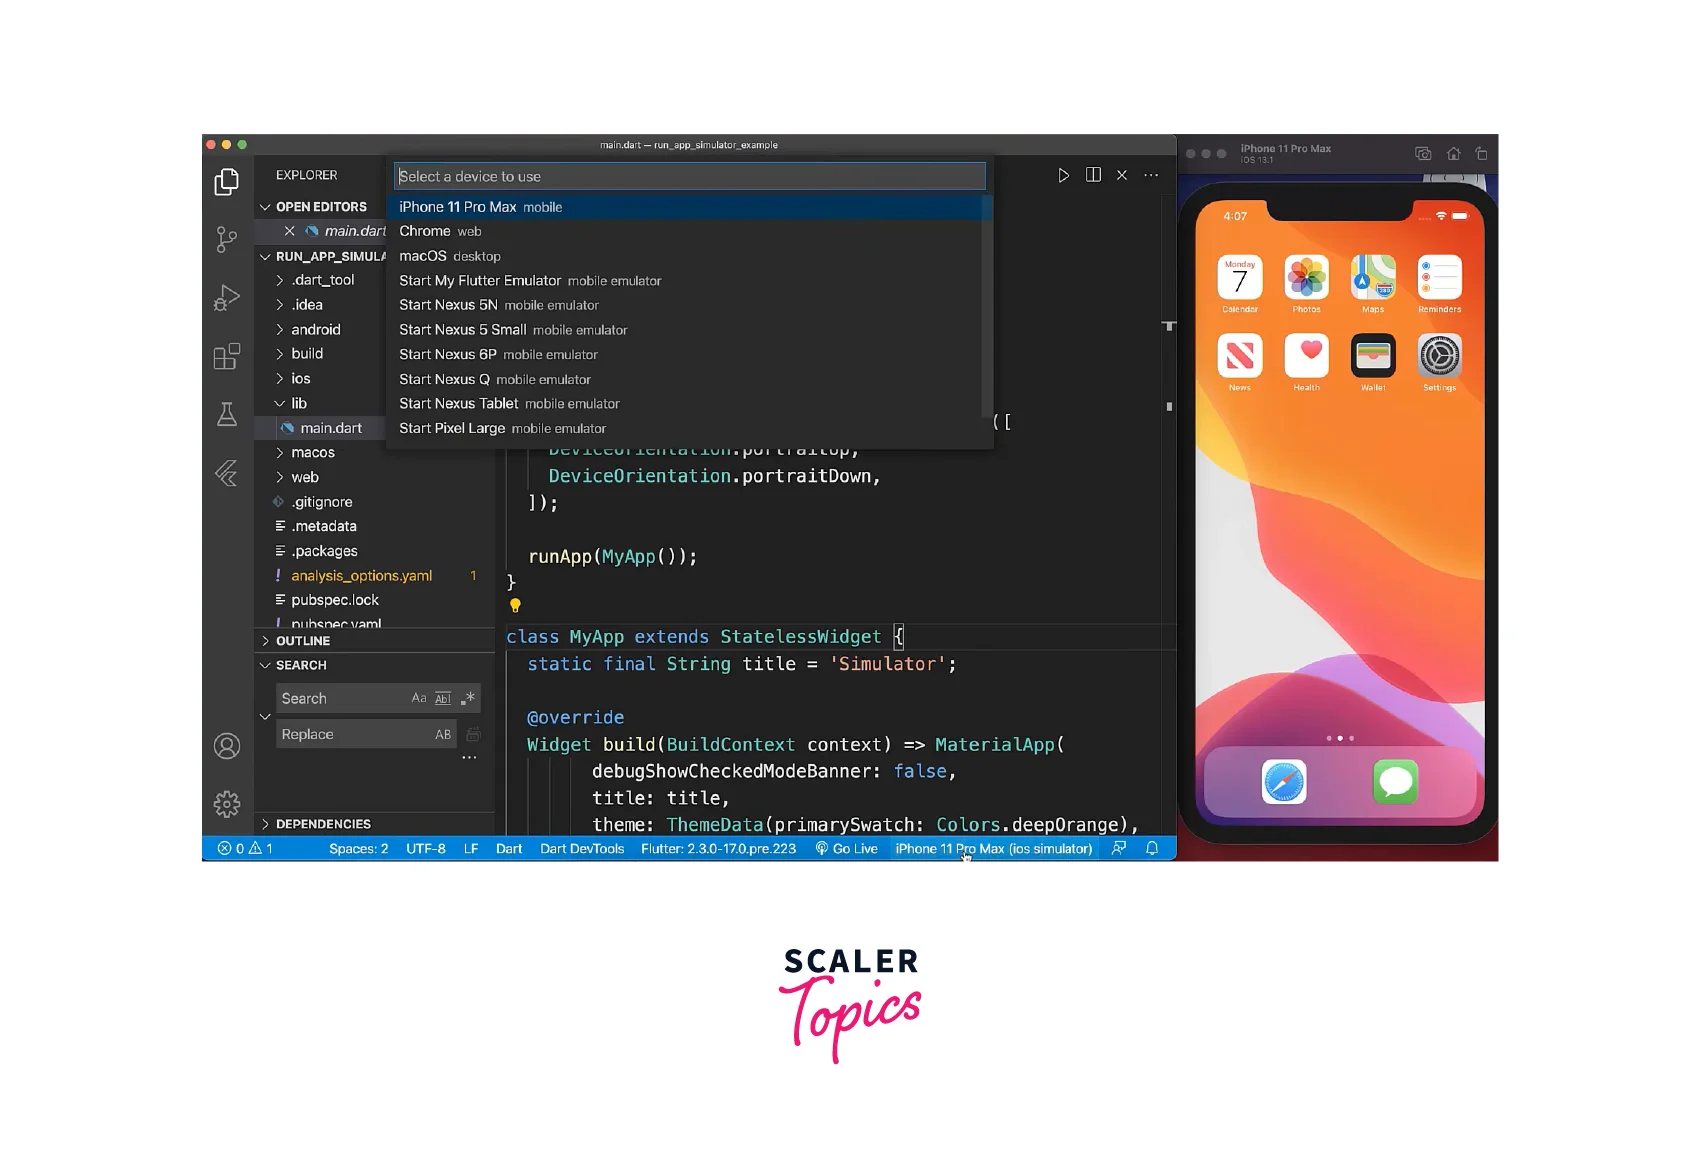Choose Chrome web from device list
The width and height of the screenshot is (1700, 1167).
tap(440, 231)
